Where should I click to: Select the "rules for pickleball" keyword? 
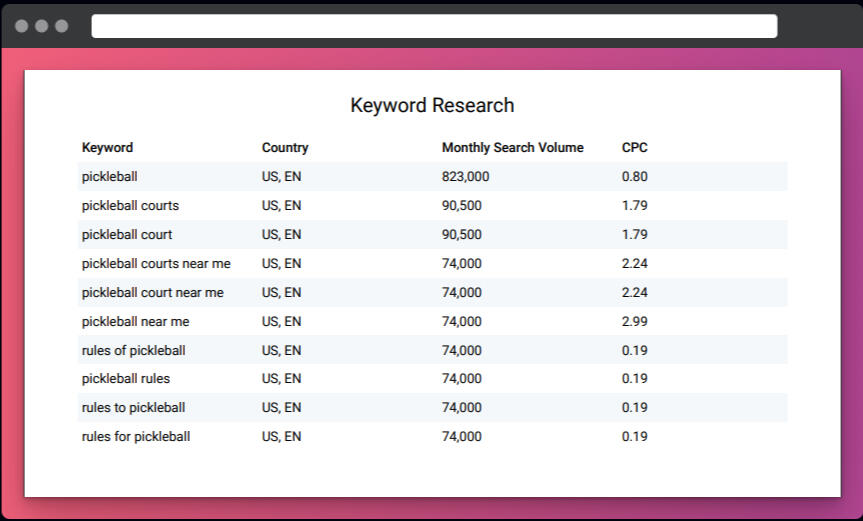point(136,437)
